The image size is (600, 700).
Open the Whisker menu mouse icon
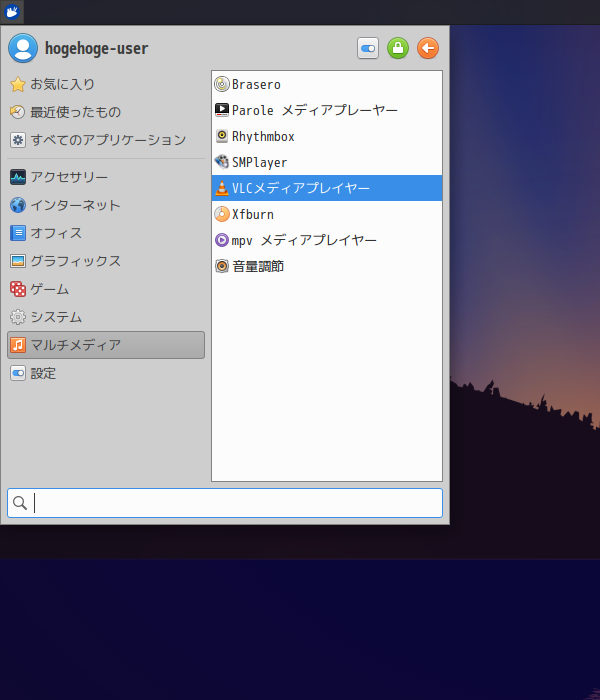tap(12, 12)
